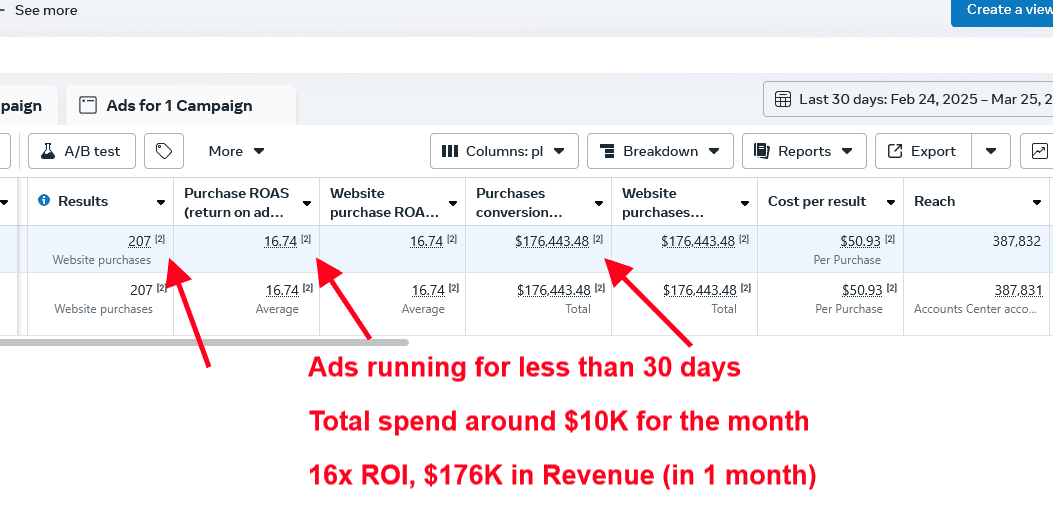
Task: Click the Cost per result header label
Action: click(817, 201)
